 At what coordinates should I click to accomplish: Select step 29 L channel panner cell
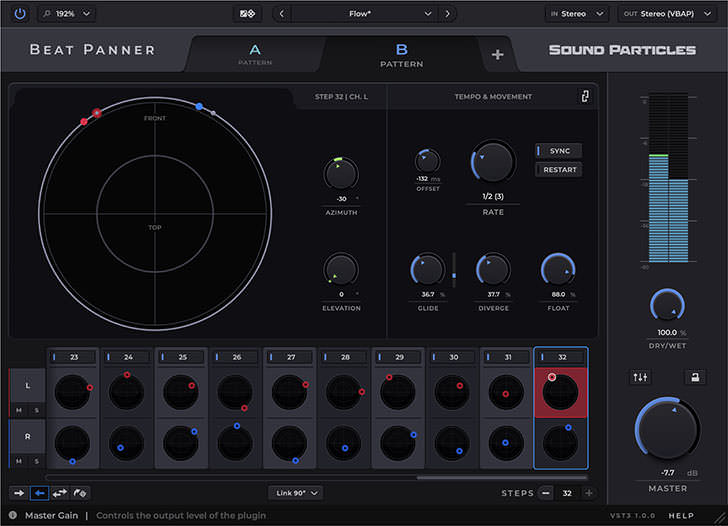coord(398,393)
